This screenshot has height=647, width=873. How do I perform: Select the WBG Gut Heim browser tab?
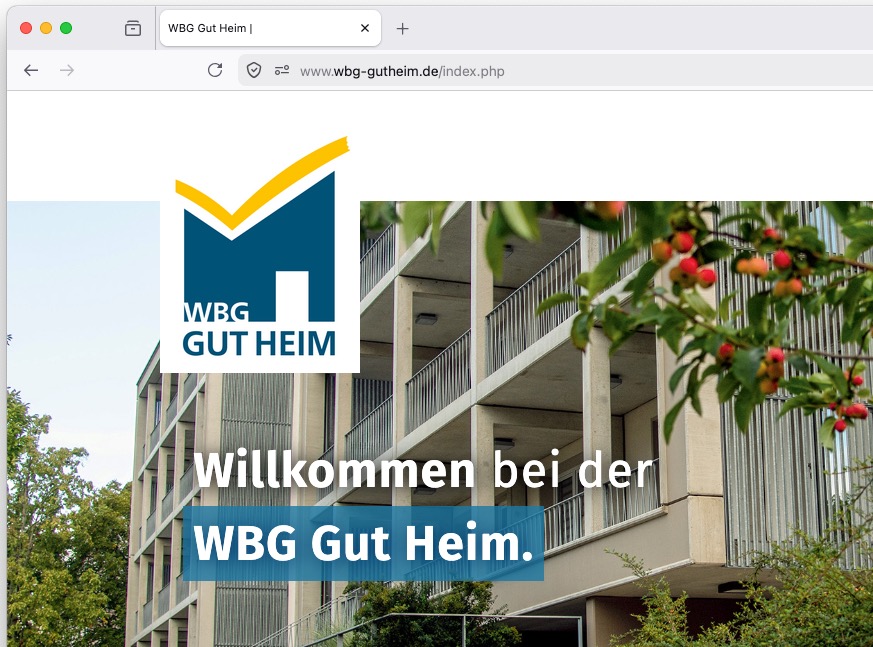click(x=270, y=28)
